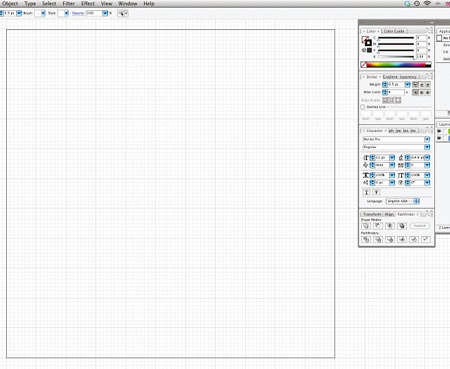Open the tracking dropdown
Screen dimensions: 450x369
(427, 165)
